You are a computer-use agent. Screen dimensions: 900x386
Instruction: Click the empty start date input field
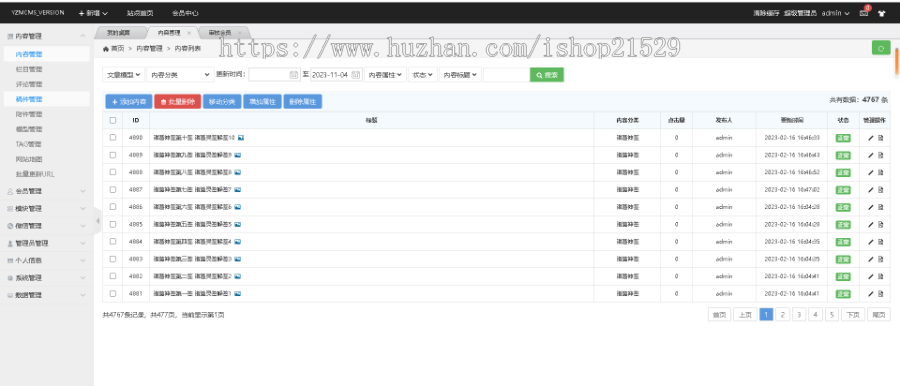tap(275, 75)
